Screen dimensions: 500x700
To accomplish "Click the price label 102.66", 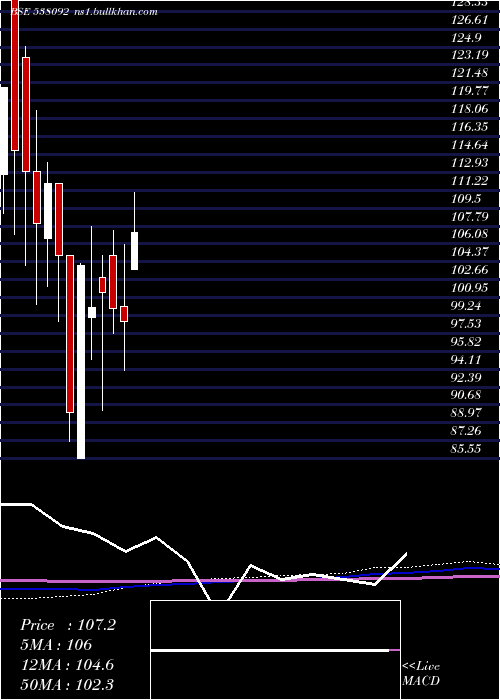I will click(x=470, y=270).
